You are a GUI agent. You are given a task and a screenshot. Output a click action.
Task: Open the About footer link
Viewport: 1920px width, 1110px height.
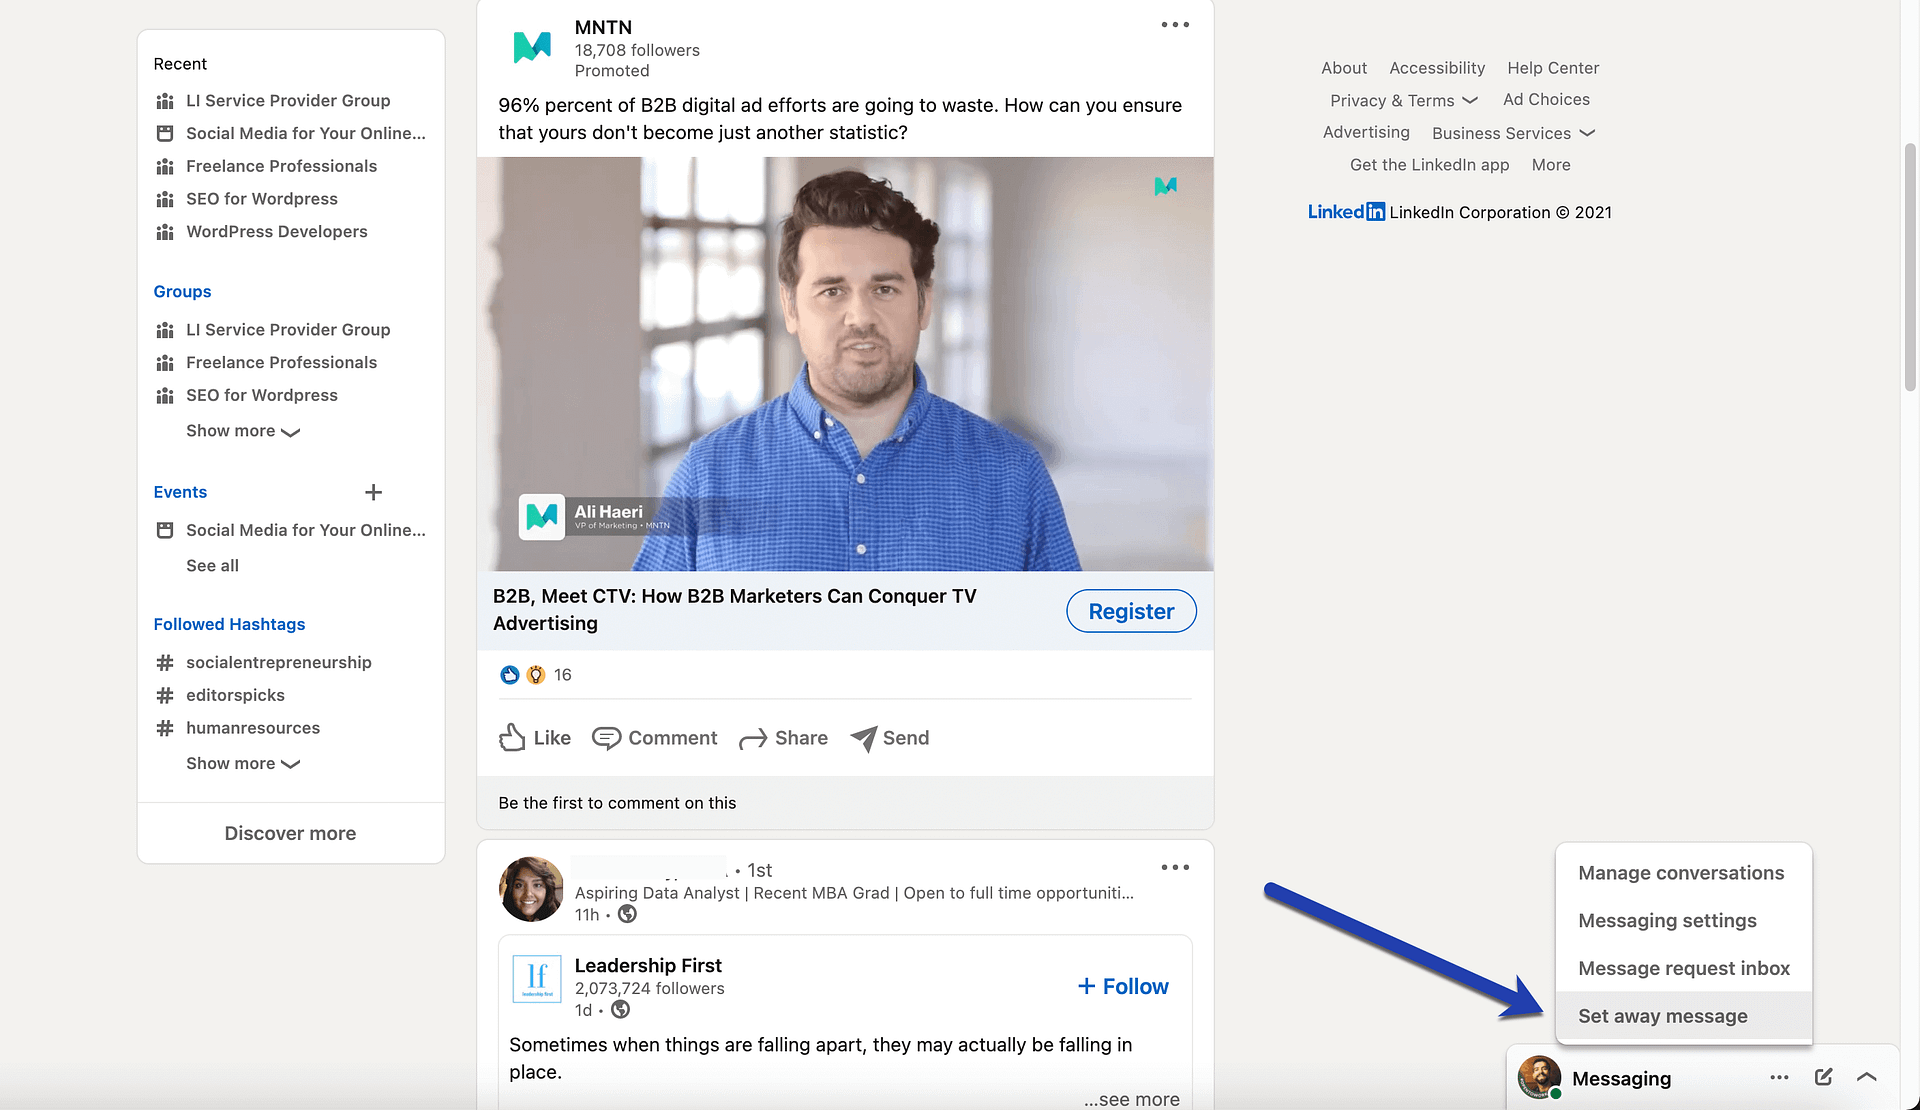click(x=1343, y=68)
